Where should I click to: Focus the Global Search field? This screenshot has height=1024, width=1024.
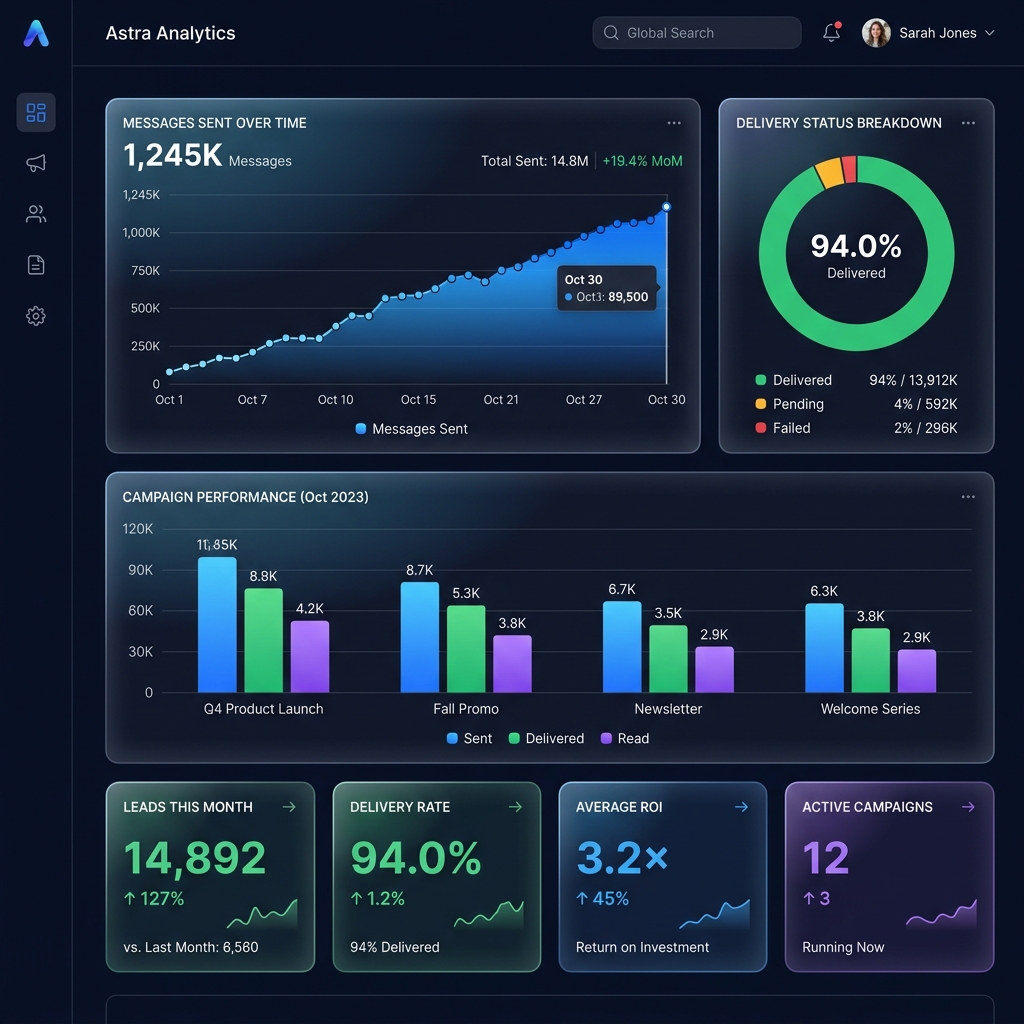click(x=696, y=33)
